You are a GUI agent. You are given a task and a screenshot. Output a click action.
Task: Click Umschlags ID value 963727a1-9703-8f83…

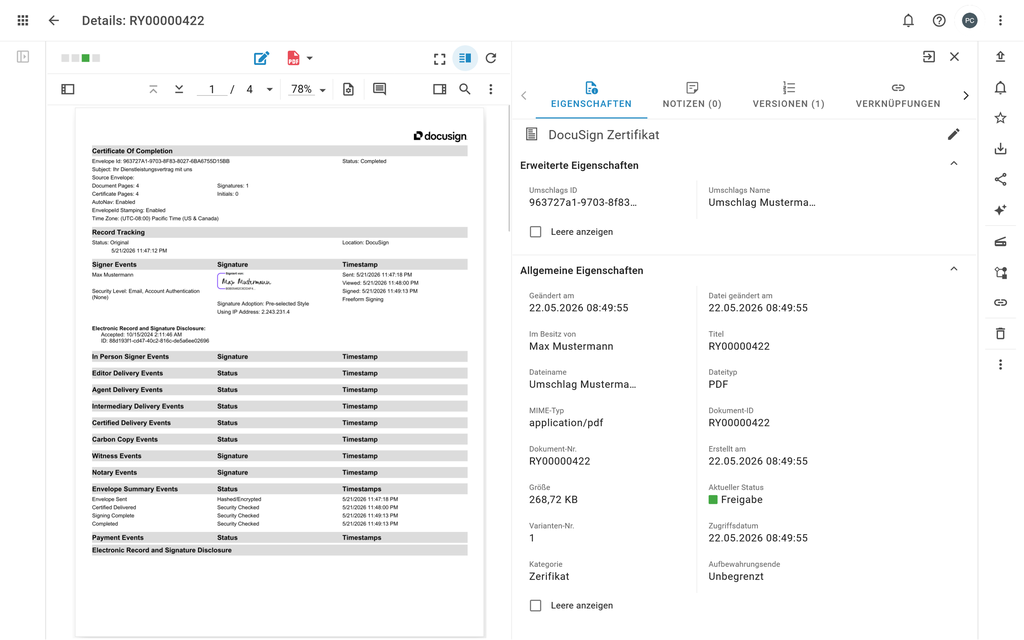click(583, 202)
